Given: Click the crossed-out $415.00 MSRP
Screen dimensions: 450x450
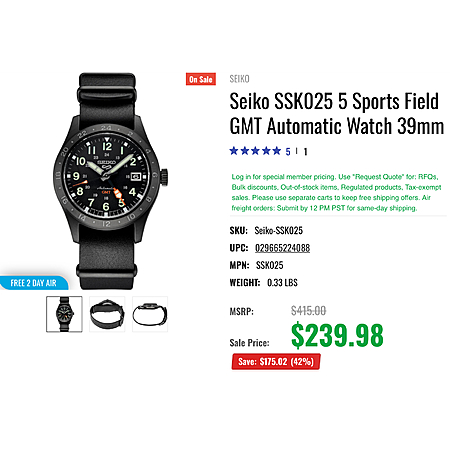Looking at the screenshot, I should point(308,311).
